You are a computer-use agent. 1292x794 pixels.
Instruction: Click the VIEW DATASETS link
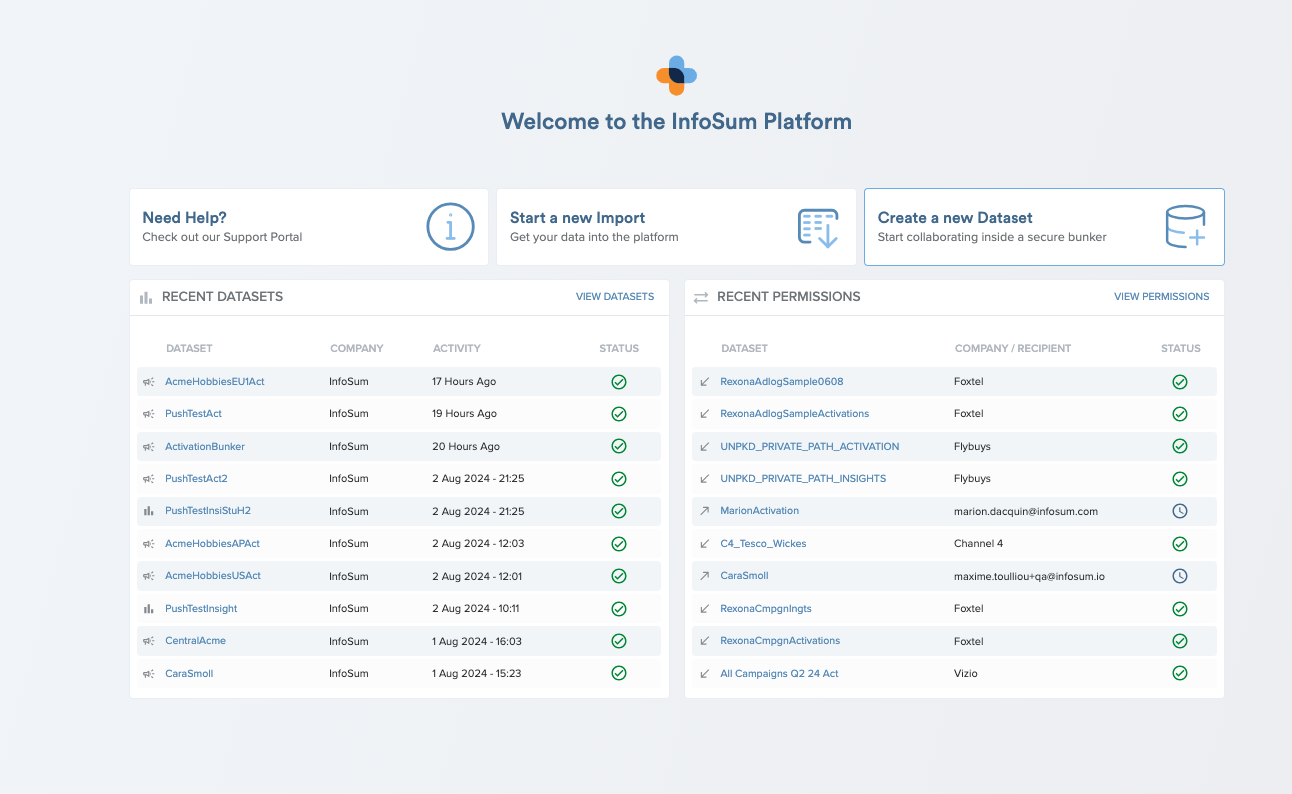point(615,297)
